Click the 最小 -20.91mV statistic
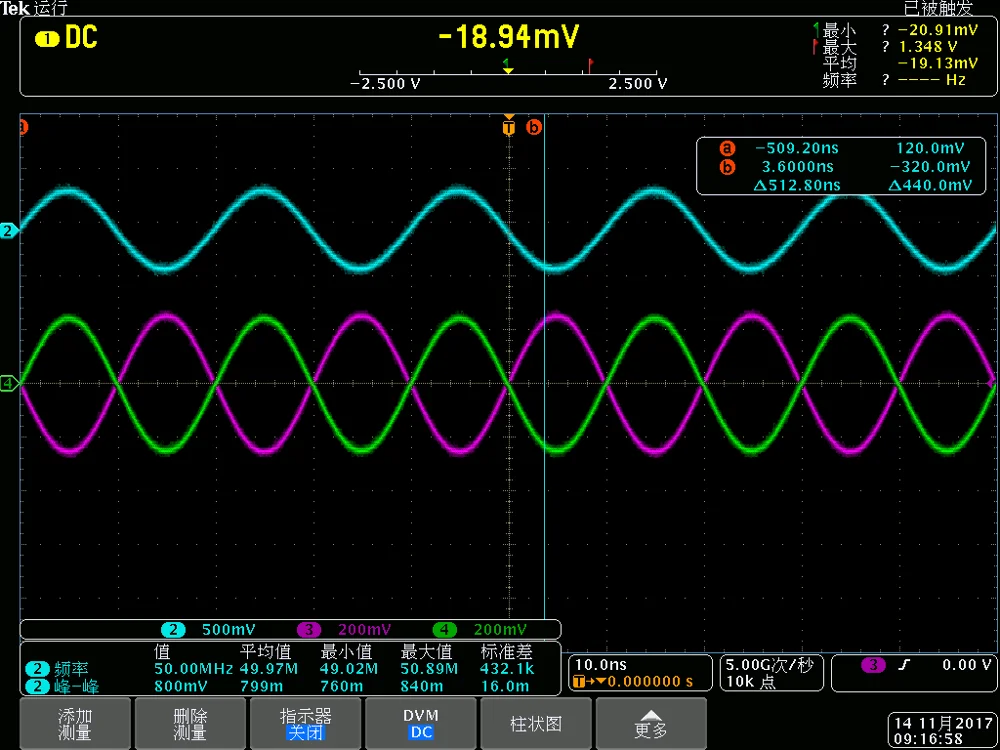Screen dimensions: 1000x750 [x=899, y=30]
